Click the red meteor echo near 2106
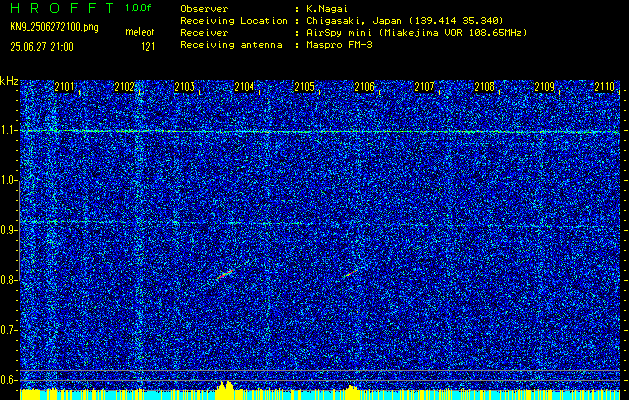 [351, 274]
